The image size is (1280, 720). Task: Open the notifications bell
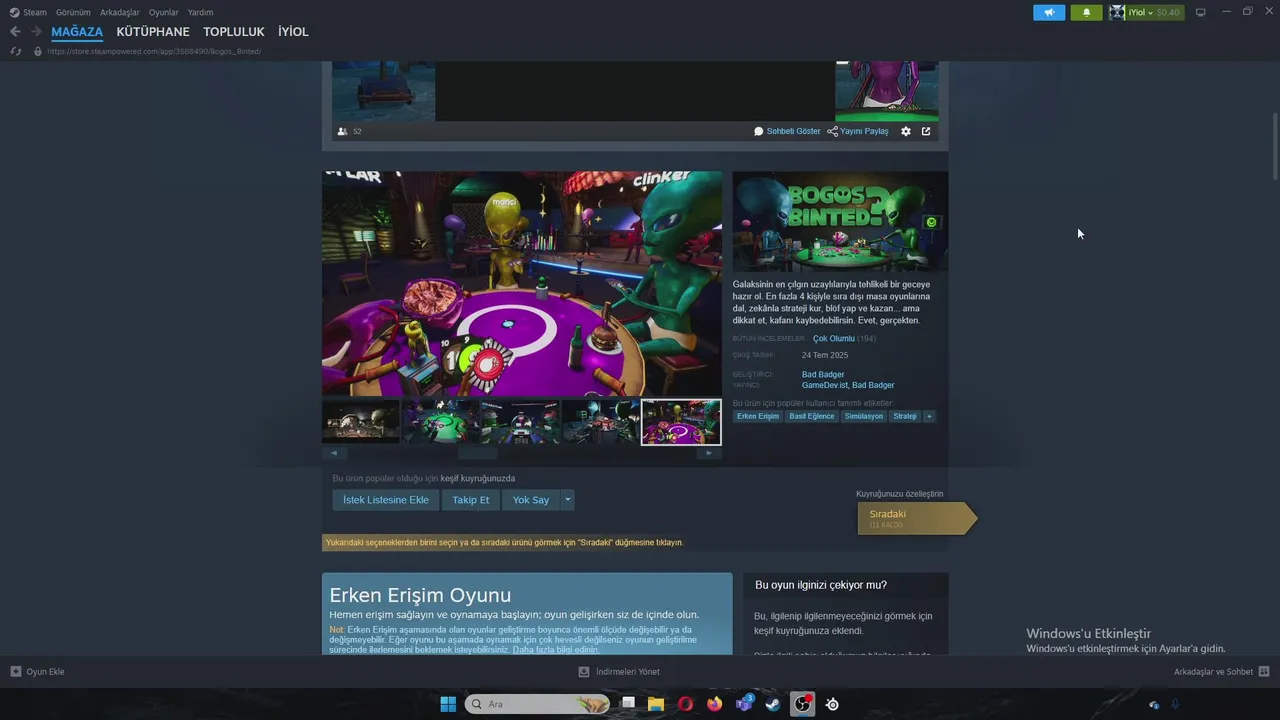click(1086, 12)
